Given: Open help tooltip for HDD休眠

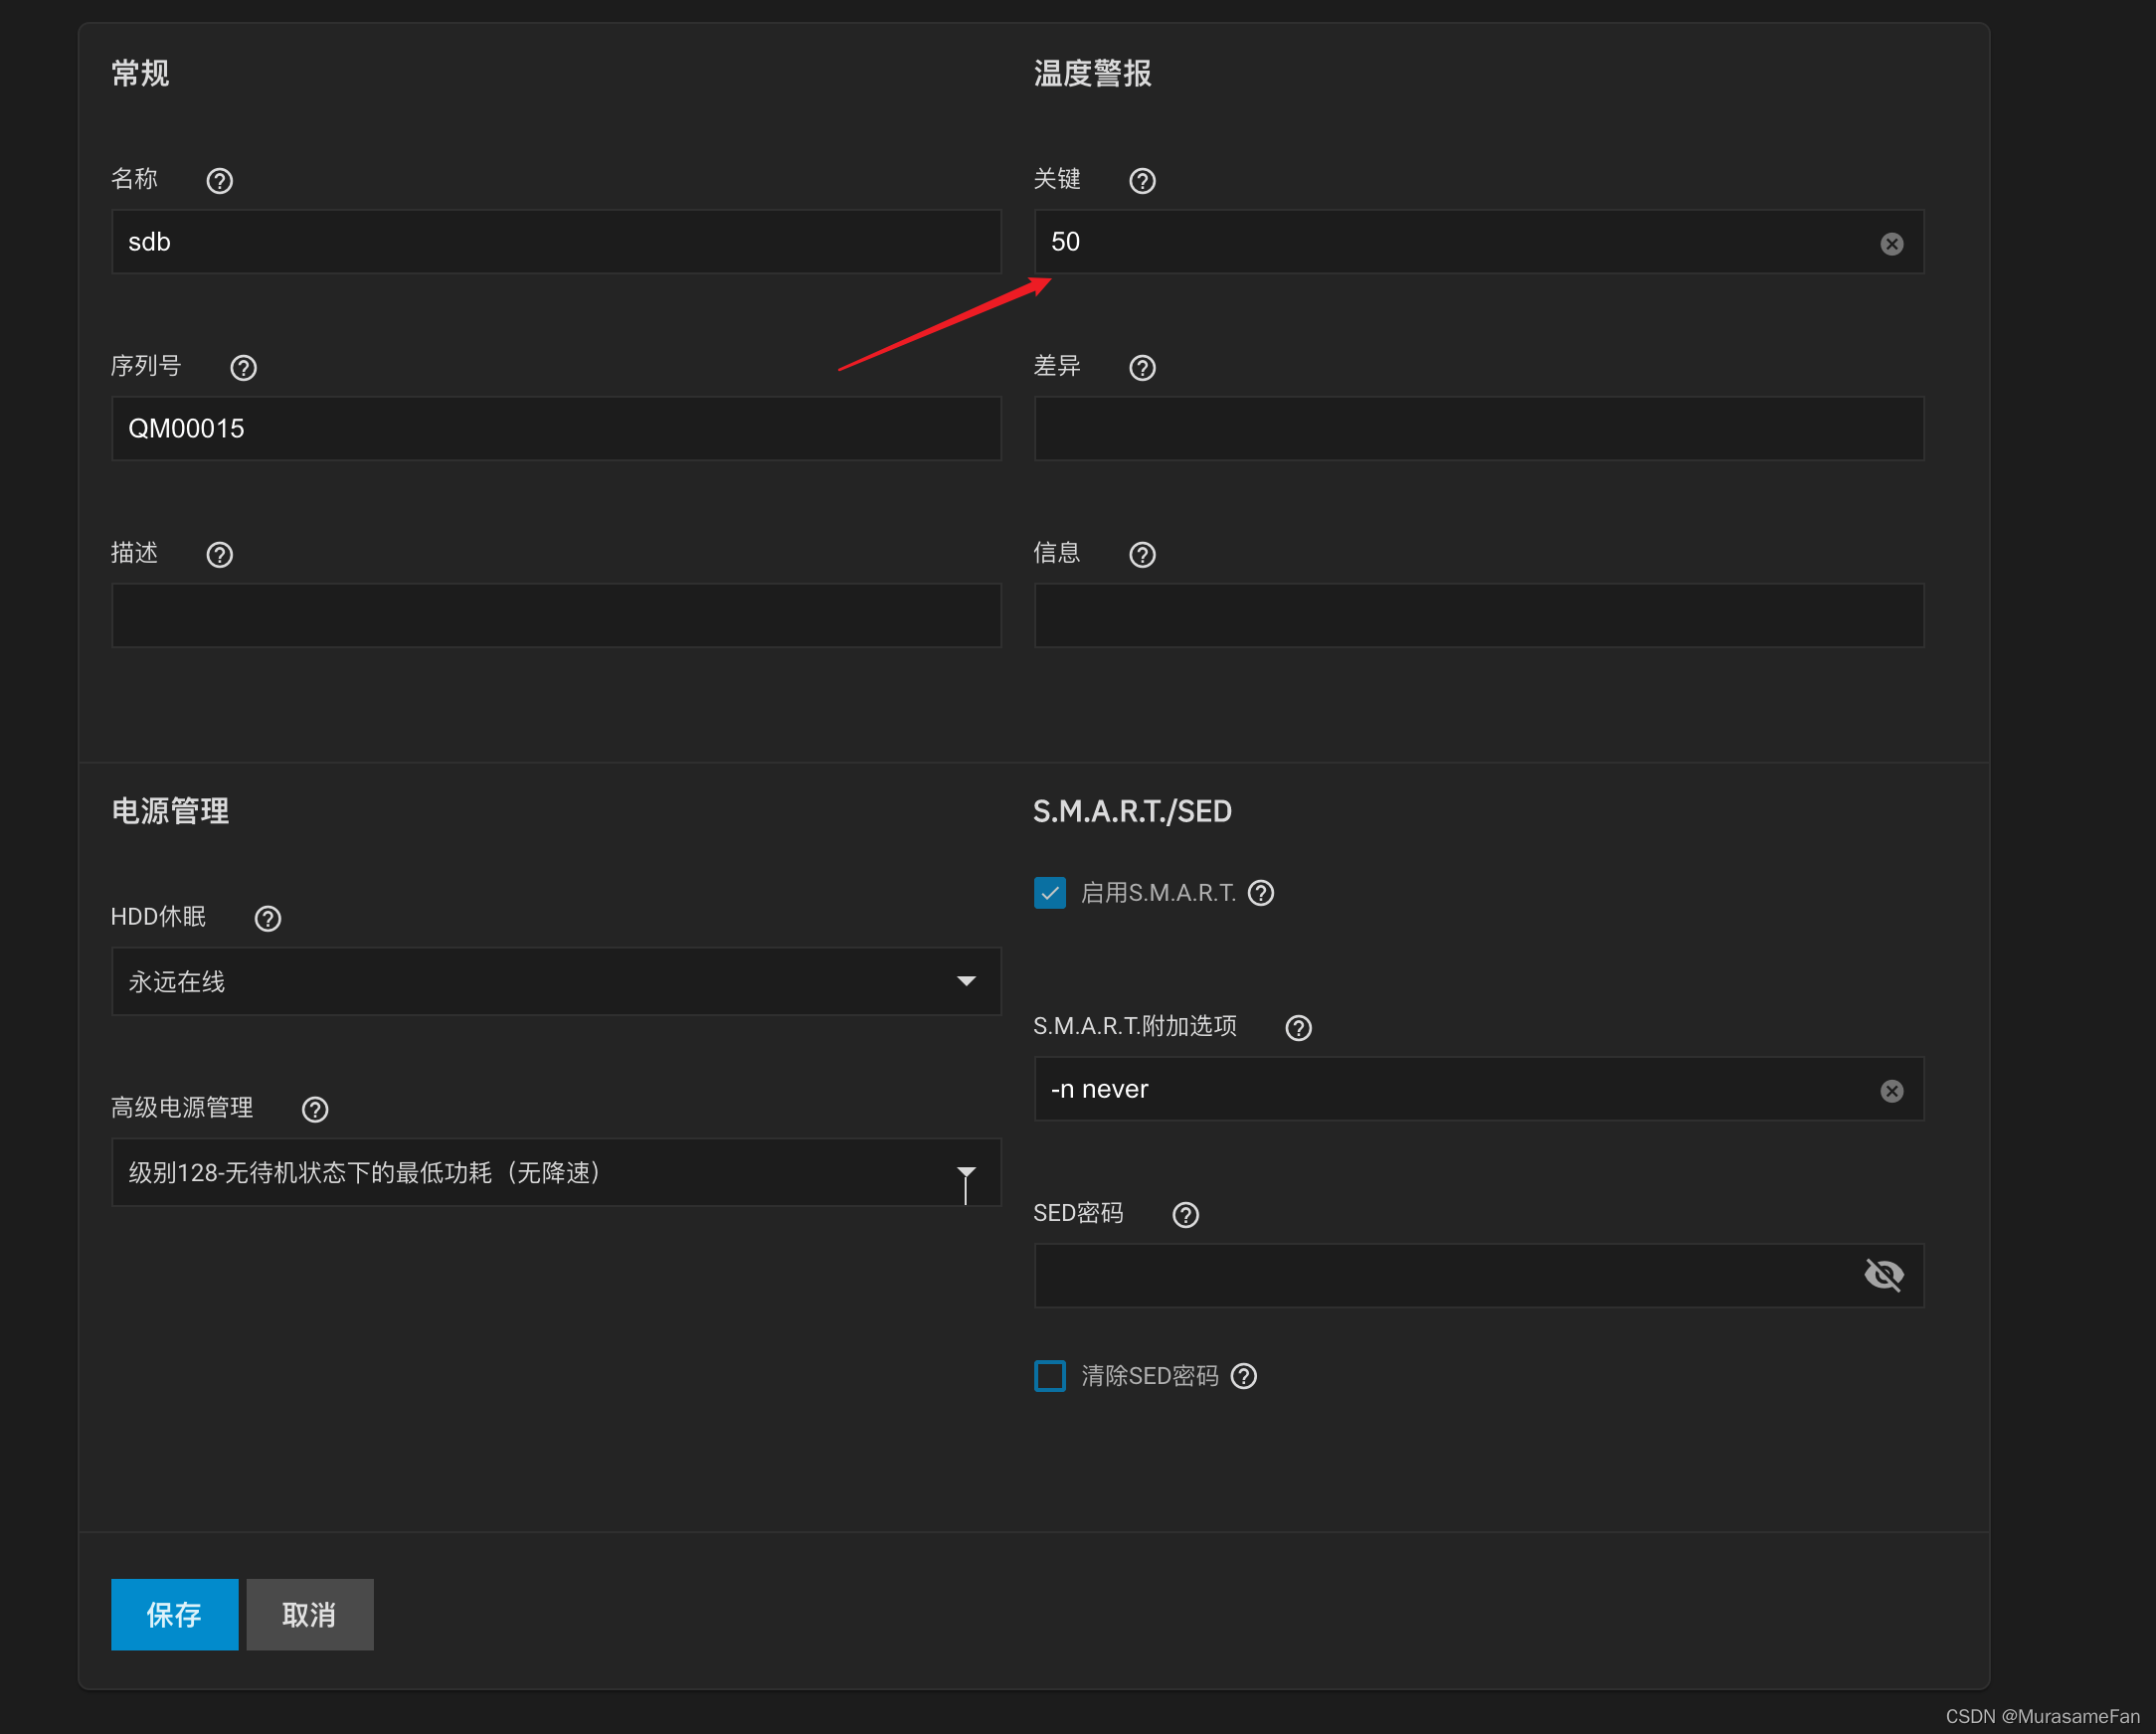Looking at the screenshot, I should tap(267, 919).
